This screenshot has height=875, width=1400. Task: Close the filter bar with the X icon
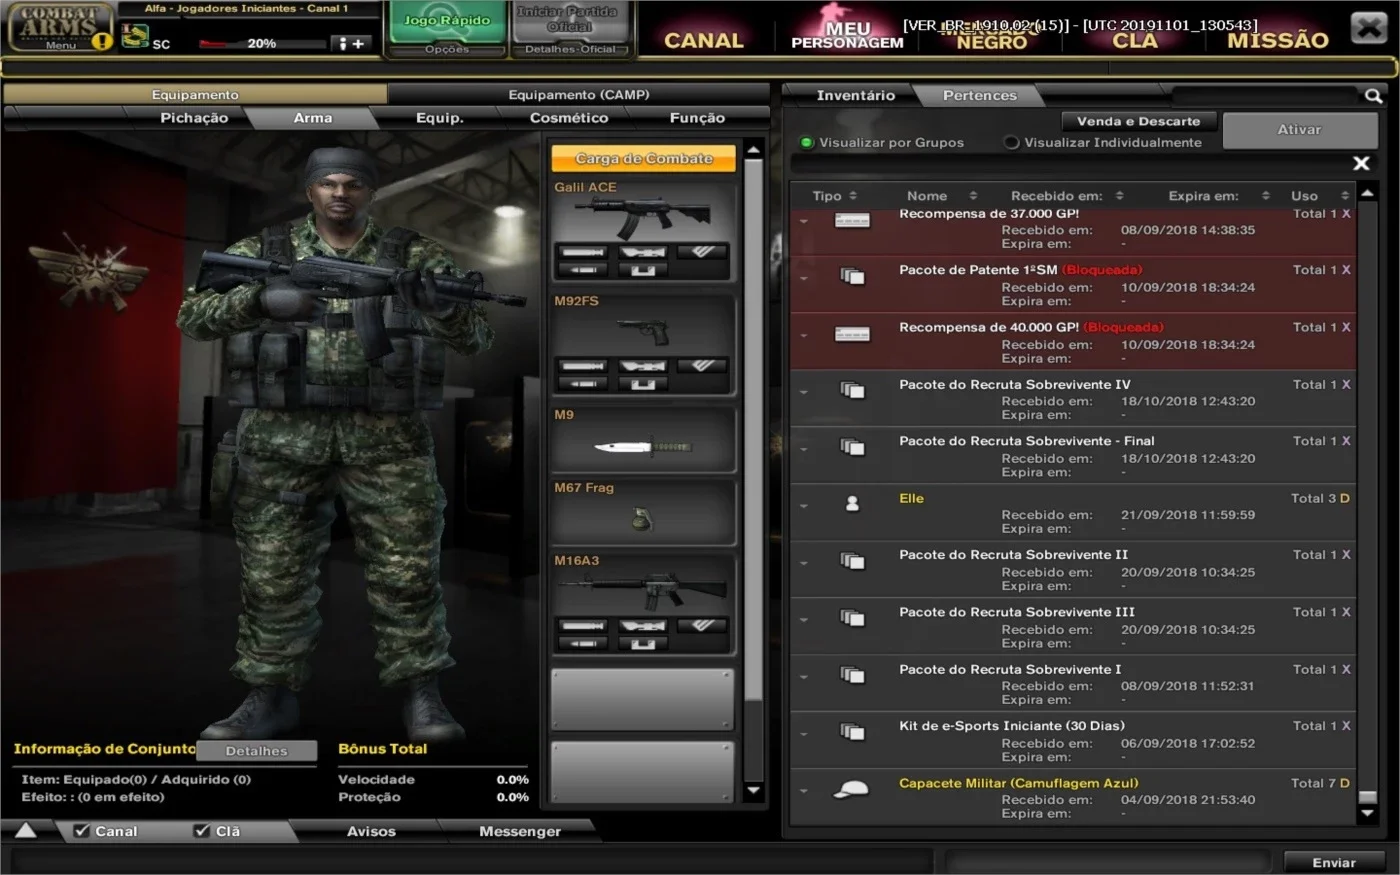(1361, 163)
